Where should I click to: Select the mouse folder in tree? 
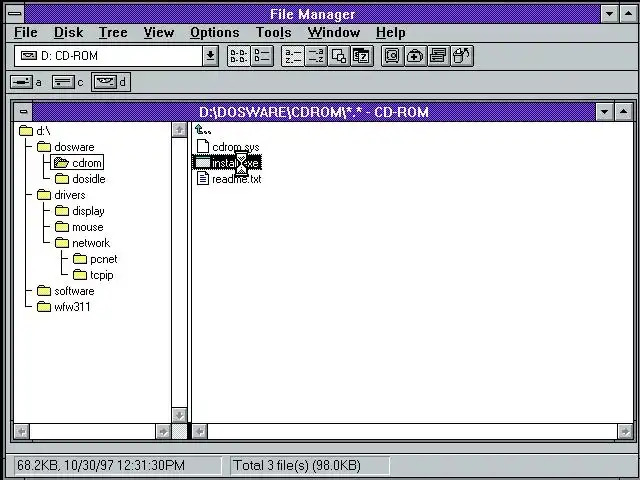point(79,227)
